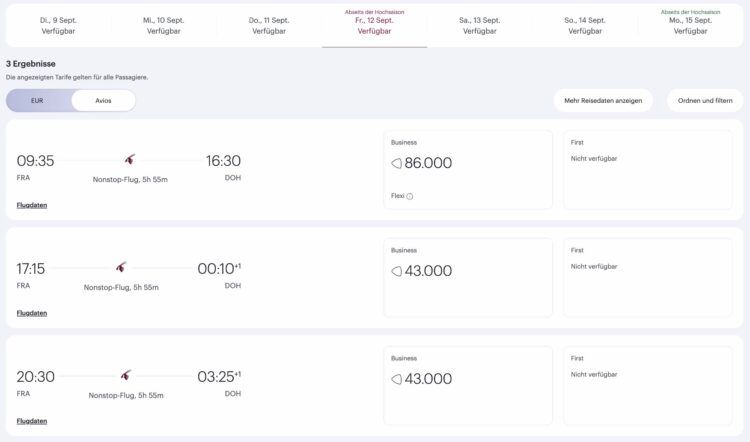Click the Flexi info icon
750x442 pixels.
point(410,196)
